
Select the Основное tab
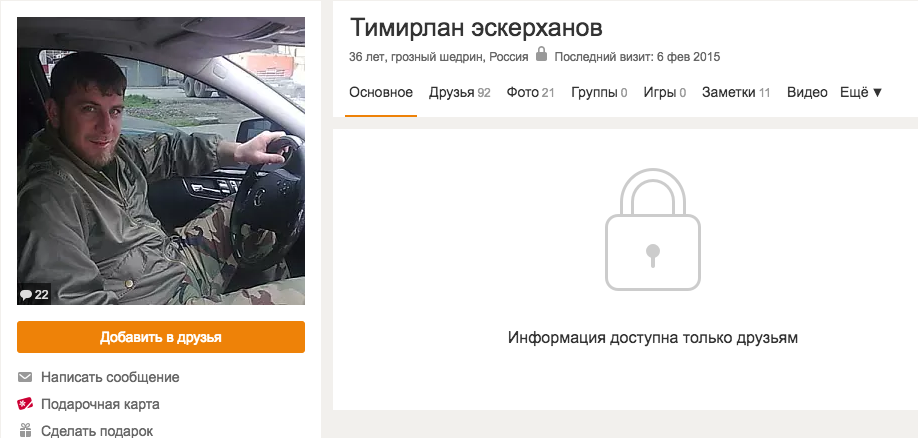pos(381,92)
